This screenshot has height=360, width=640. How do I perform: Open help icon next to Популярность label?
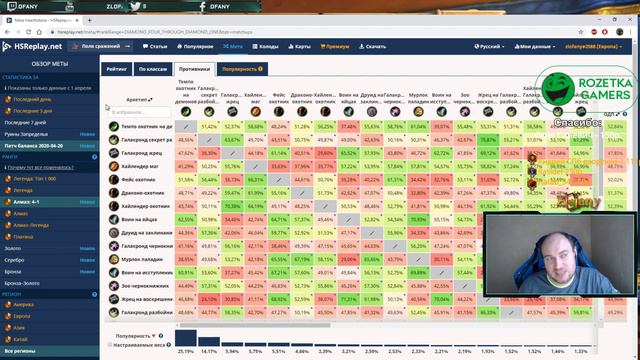(x=161, y=336)
